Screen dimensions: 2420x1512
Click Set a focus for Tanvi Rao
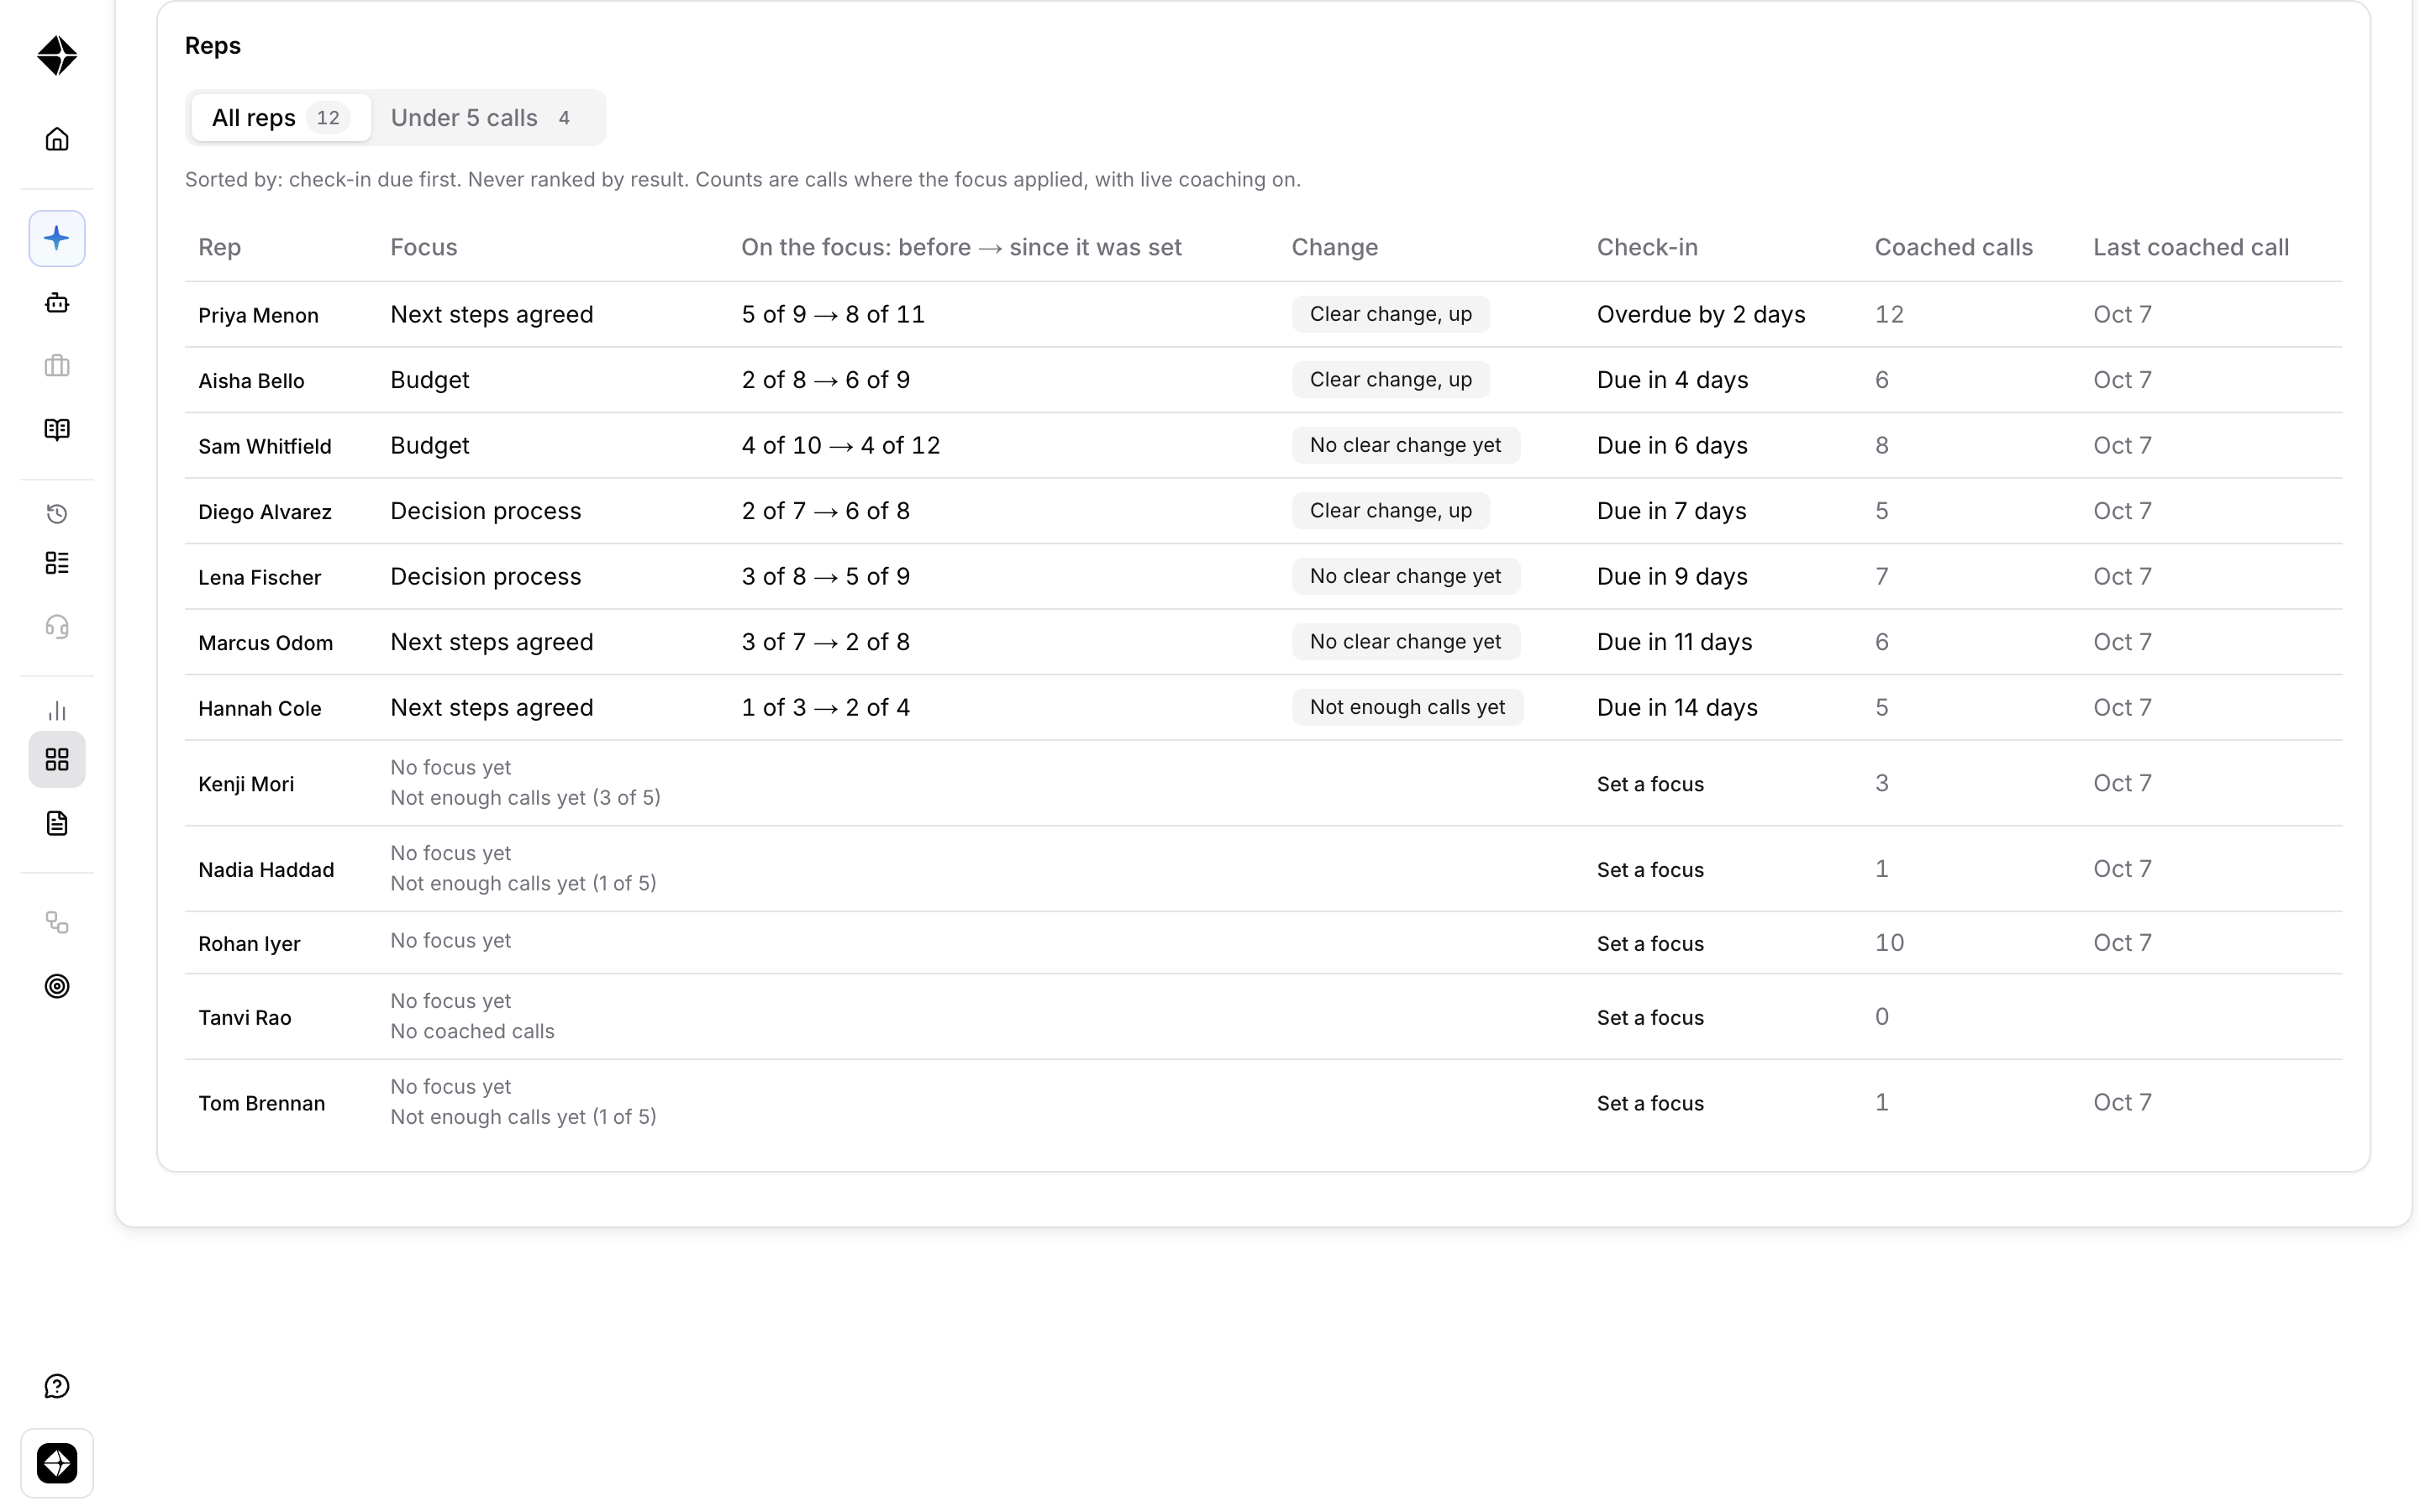(1650, 1018)
